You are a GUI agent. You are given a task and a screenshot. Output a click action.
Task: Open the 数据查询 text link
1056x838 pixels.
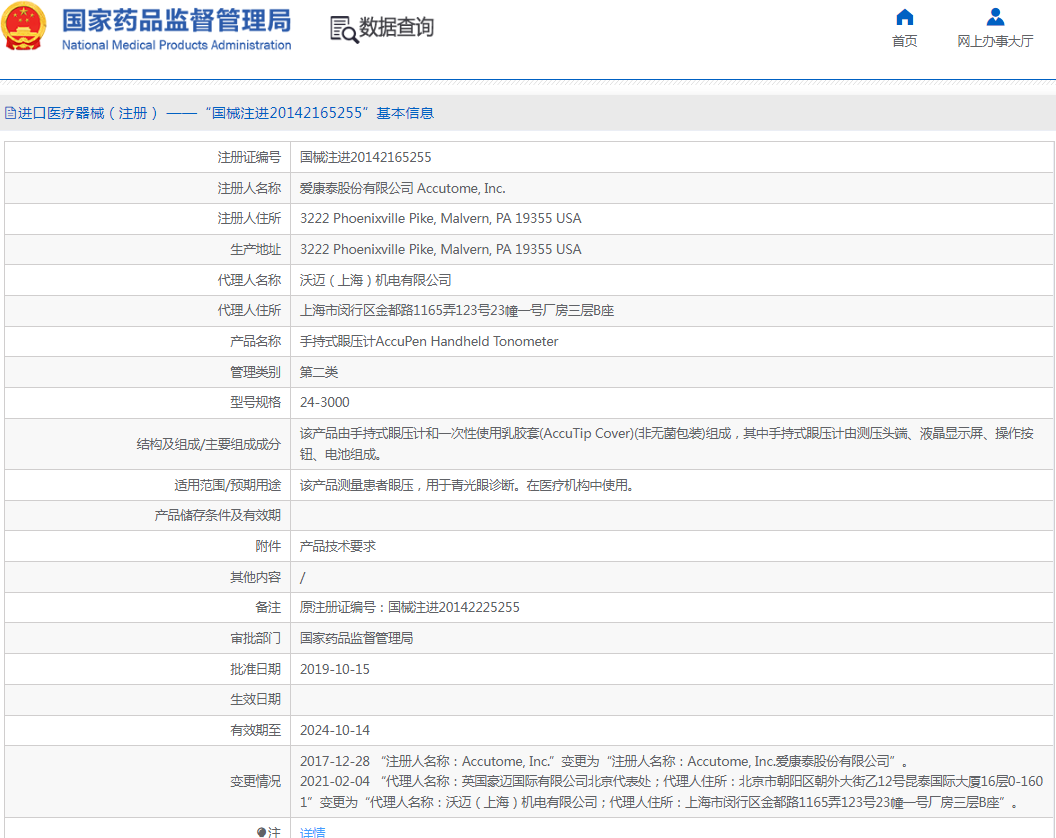point(396,28)
